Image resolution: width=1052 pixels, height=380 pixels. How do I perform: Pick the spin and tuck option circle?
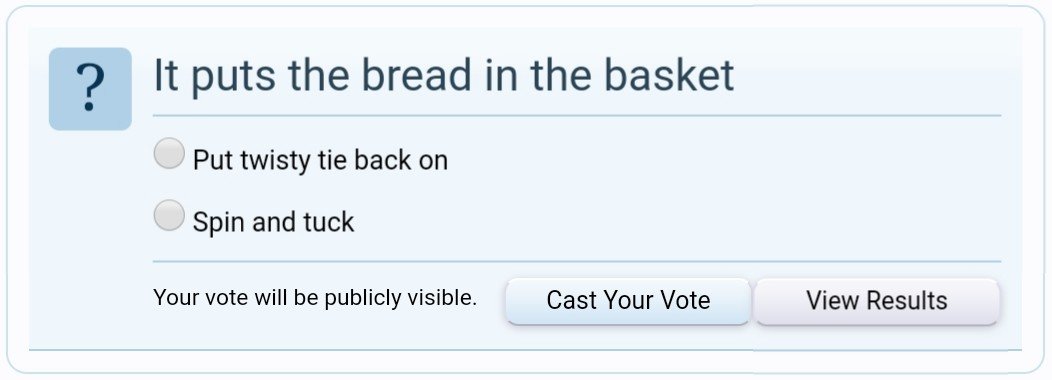click(169, 215)
